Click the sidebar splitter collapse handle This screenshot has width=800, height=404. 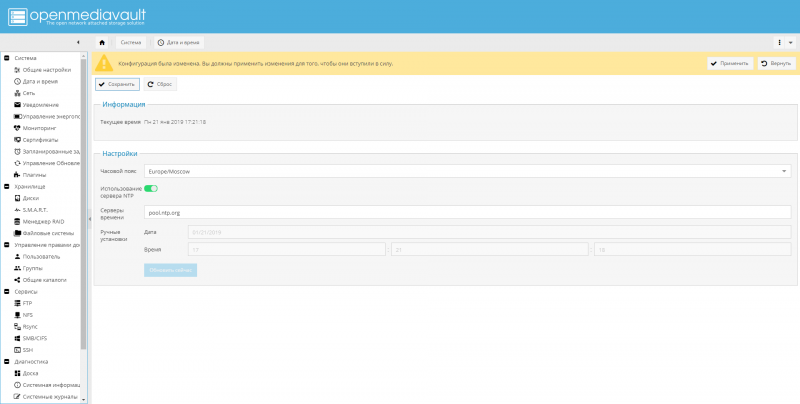coord(90,219)
